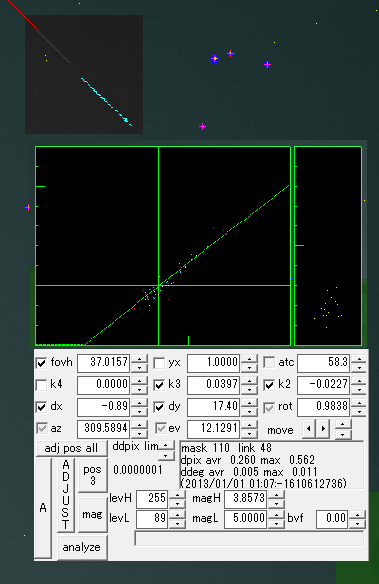Image resolution: width=379 pixels, height=584 pixels.
Task: Enable the atc checkbox
Action: pyautogui.click(x=269, y=362)
